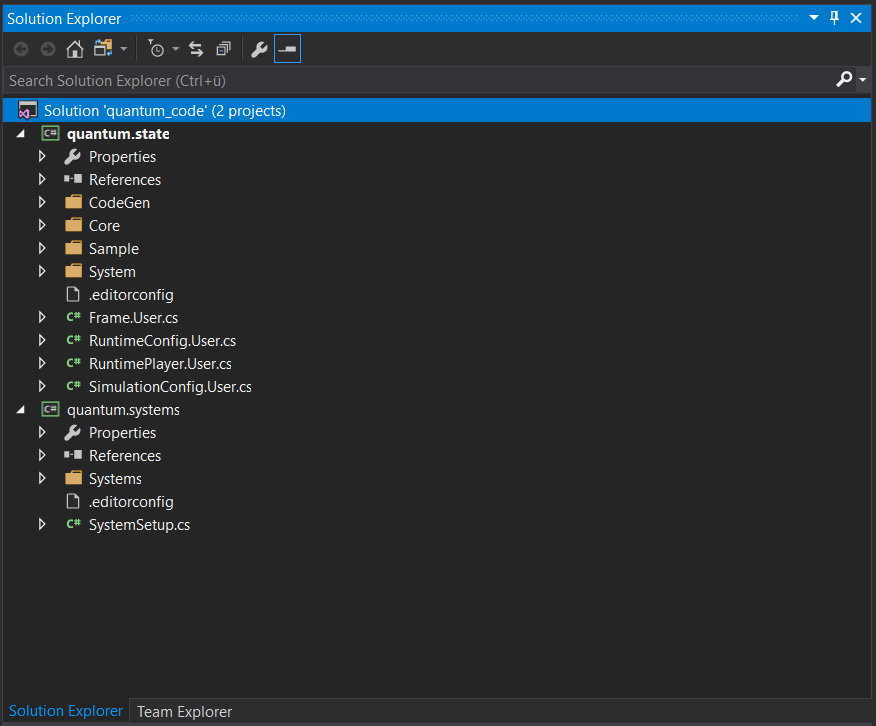Viewport: 876px width, 726px height.
Task: Select the quantum.systems project label
Action: (x=123, y=410)
